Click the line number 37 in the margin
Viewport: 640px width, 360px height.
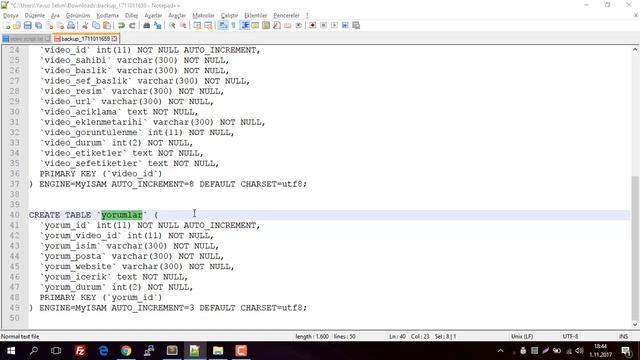coord(14,184)
